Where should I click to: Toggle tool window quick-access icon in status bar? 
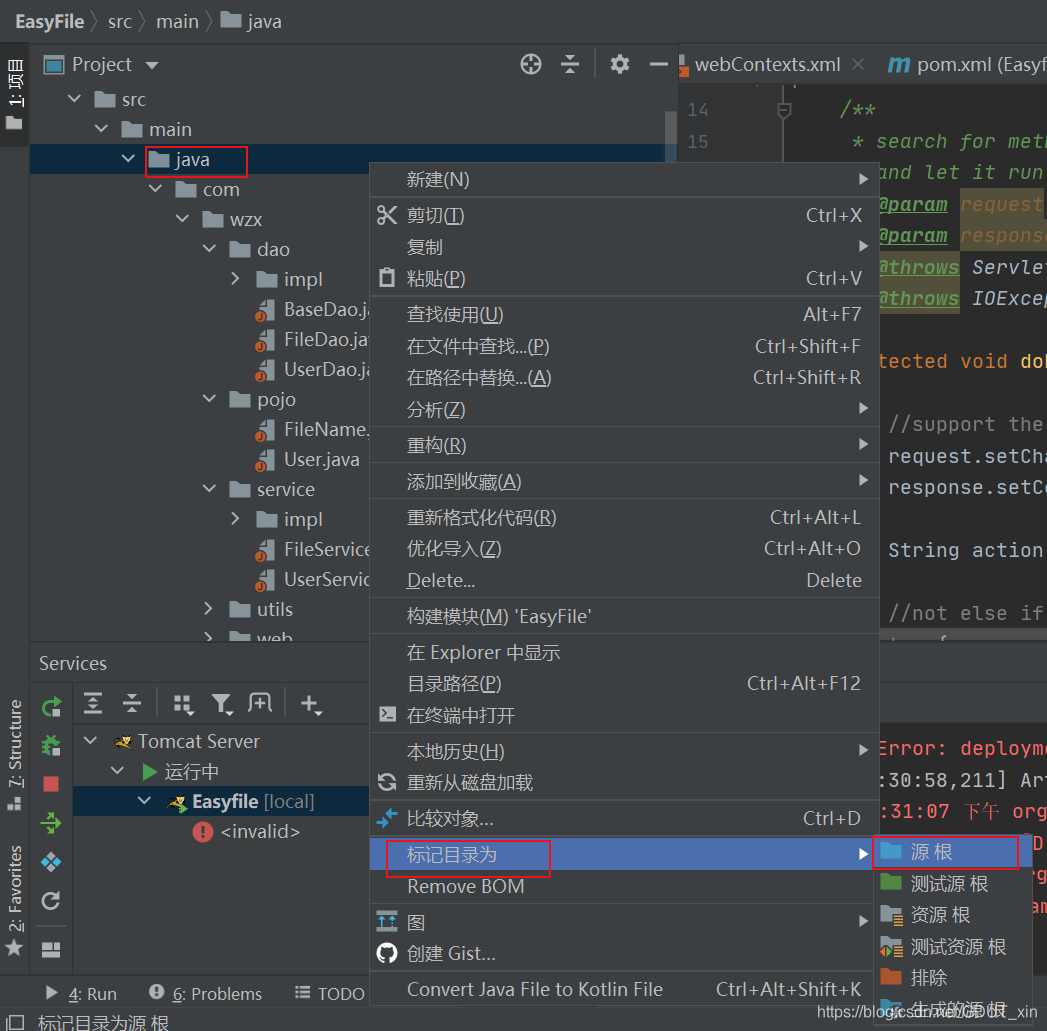15,1022
